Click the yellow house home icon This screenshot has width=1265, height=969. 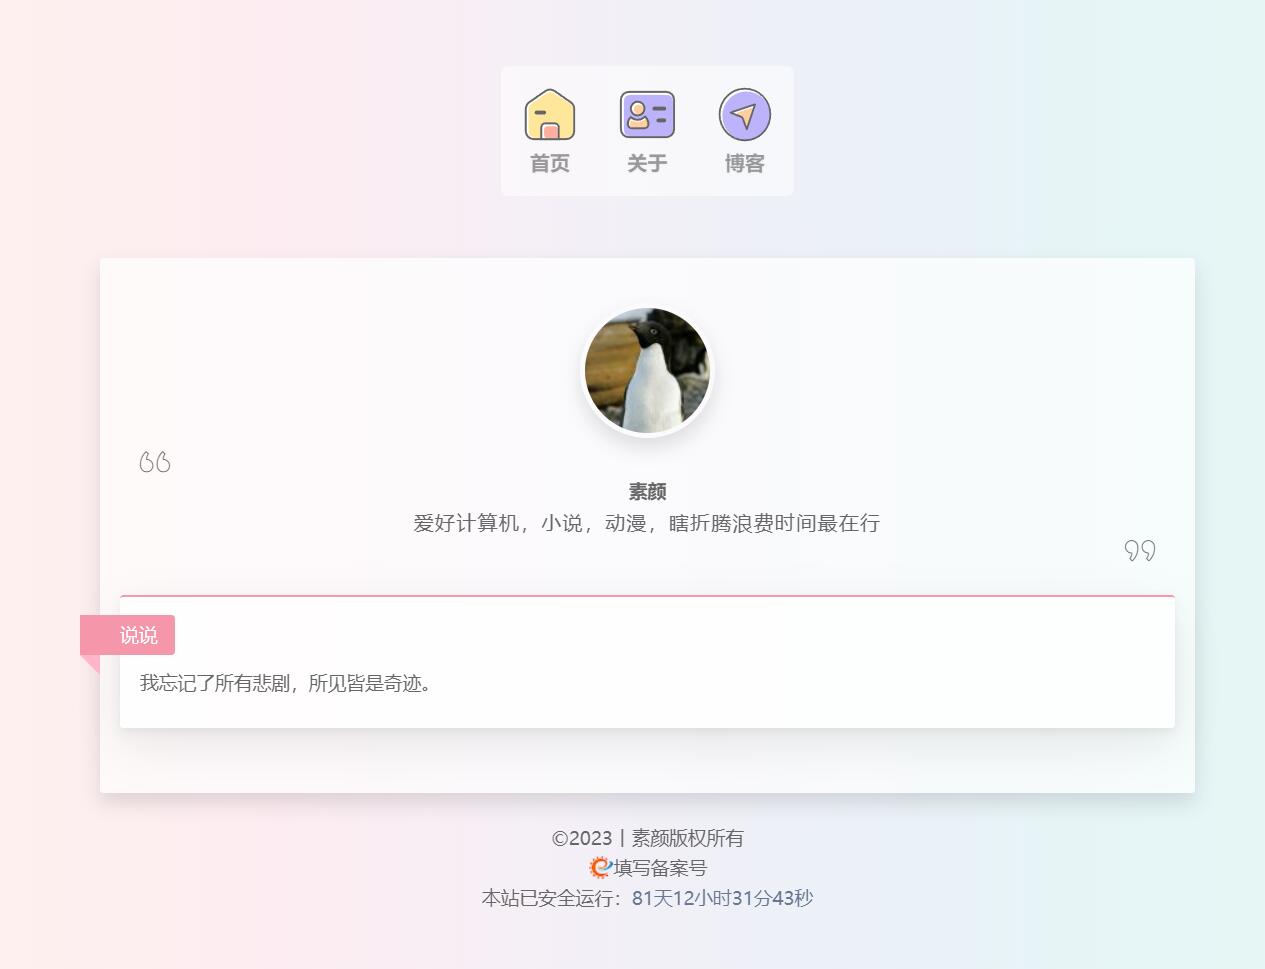click(x=550, y=114)
